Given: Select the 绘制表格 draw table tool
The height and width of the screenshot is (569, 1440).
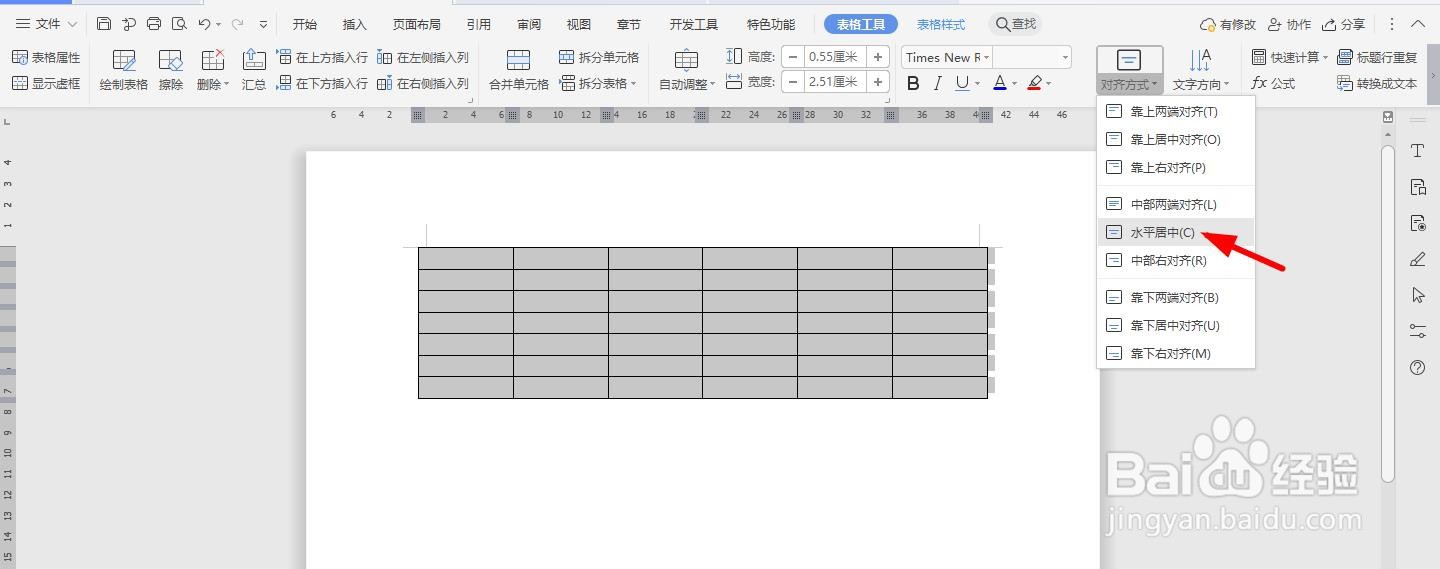Looking at the screenshot, I should click(124, 70).
